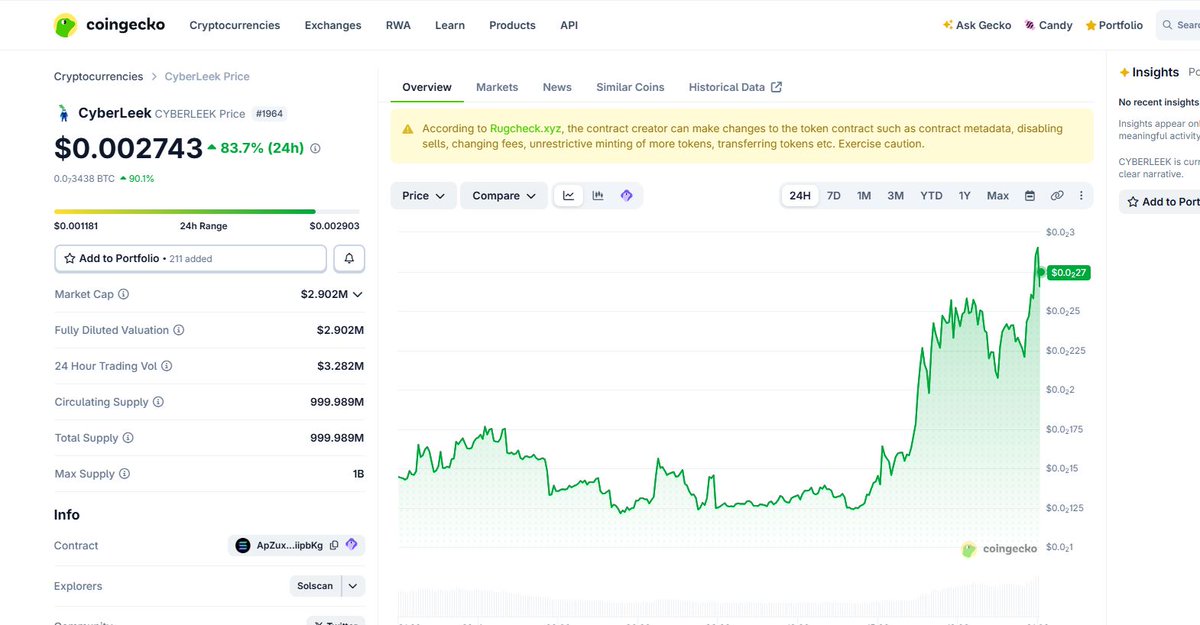Viewport: 1200px width, 625px height.
Task: Open Historical Data external link
Action: coord(735,87)
